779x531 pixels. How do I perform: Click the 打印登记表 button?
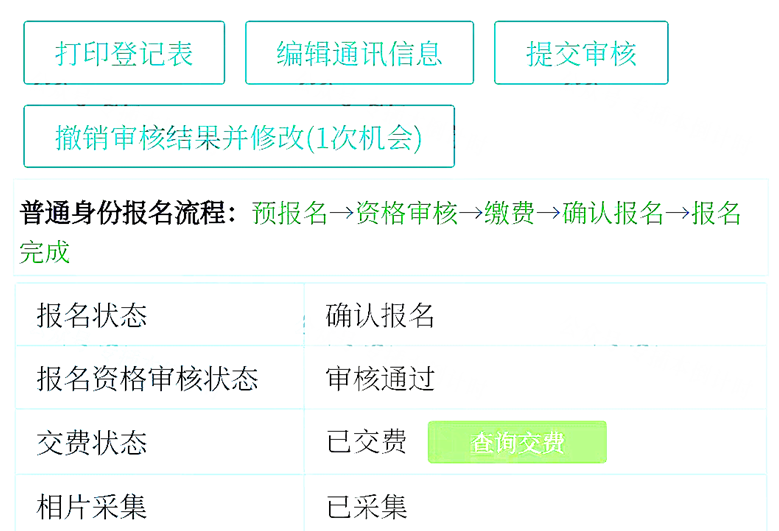coord(124,53)
